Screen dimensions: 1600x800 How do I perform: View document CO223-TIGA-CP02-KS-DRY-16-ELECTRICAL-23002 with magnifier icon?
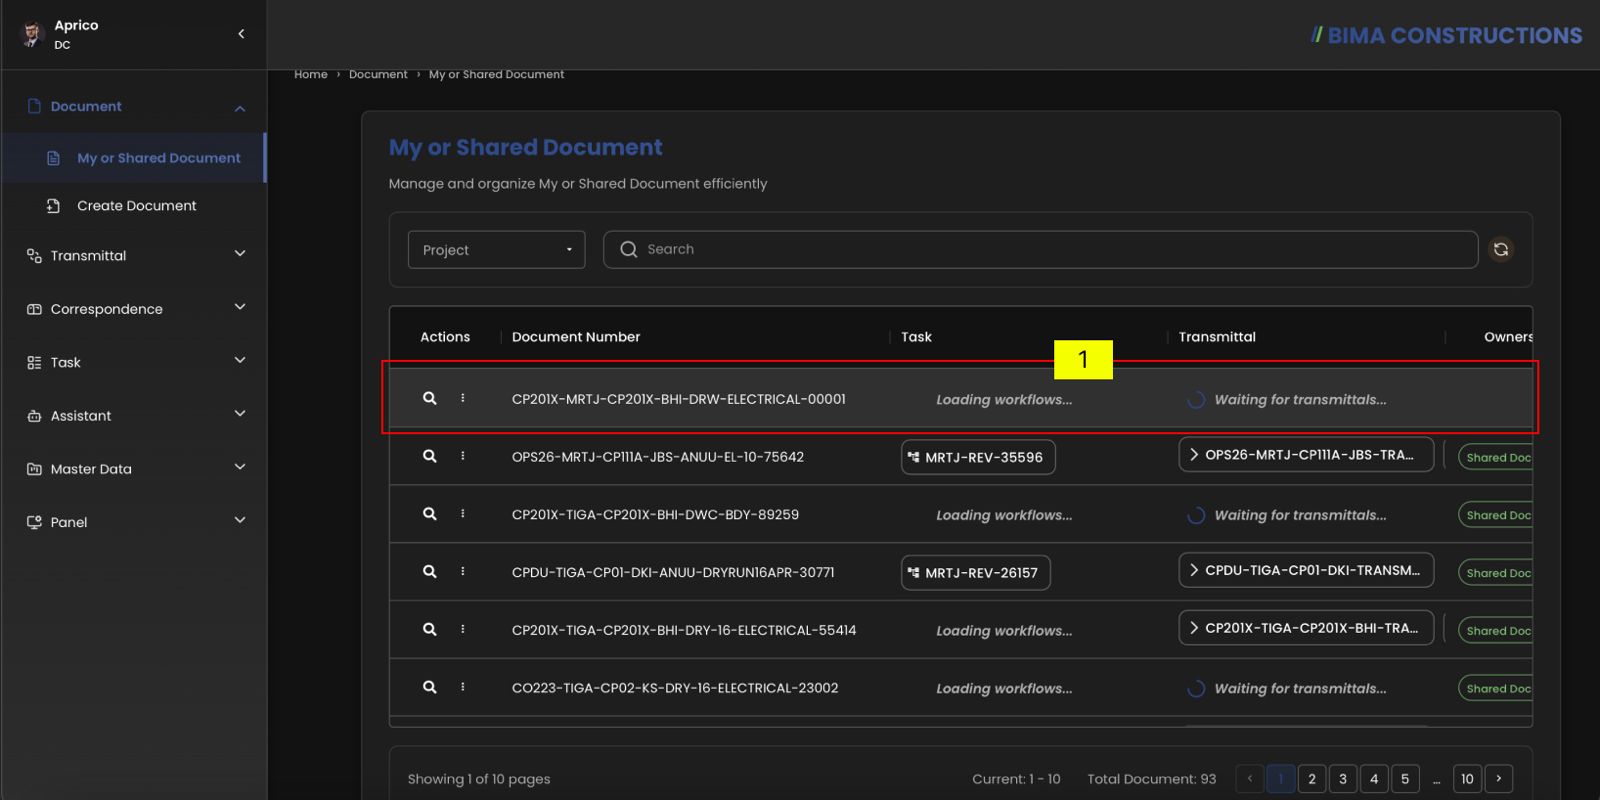pyautogui.click(x=430, y=688)
